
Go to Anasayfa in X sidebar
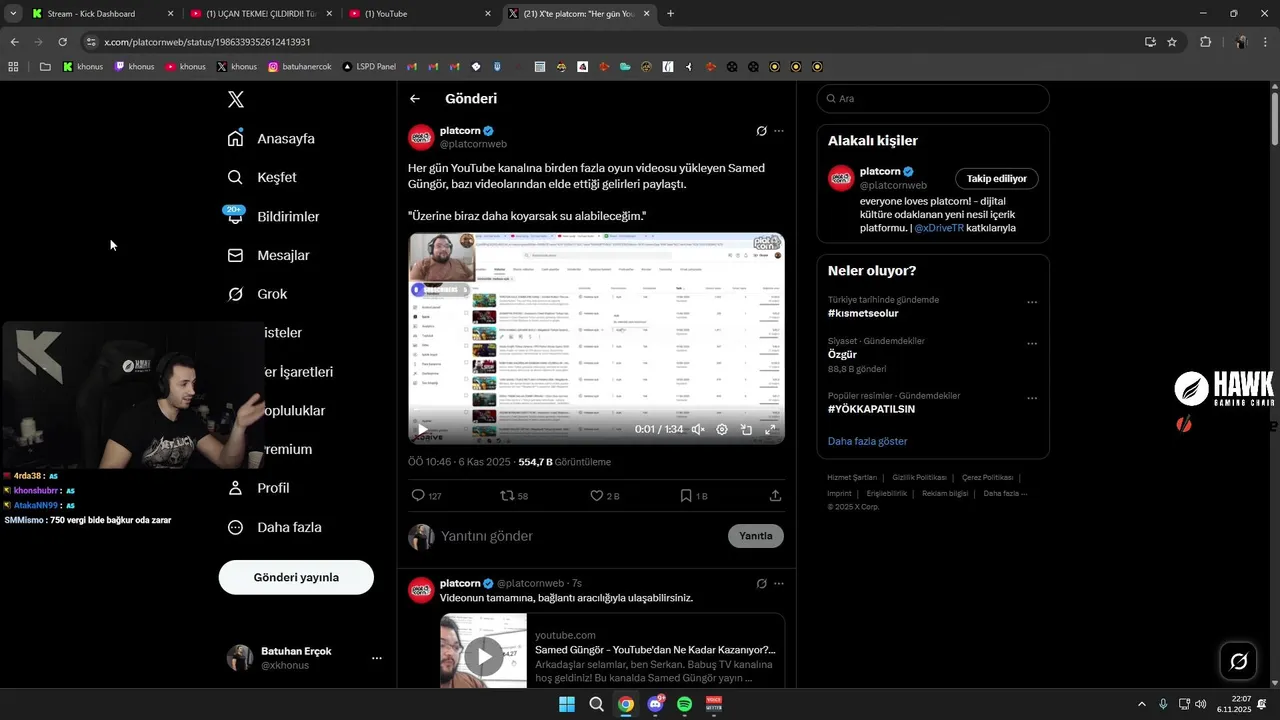point(271,138)
